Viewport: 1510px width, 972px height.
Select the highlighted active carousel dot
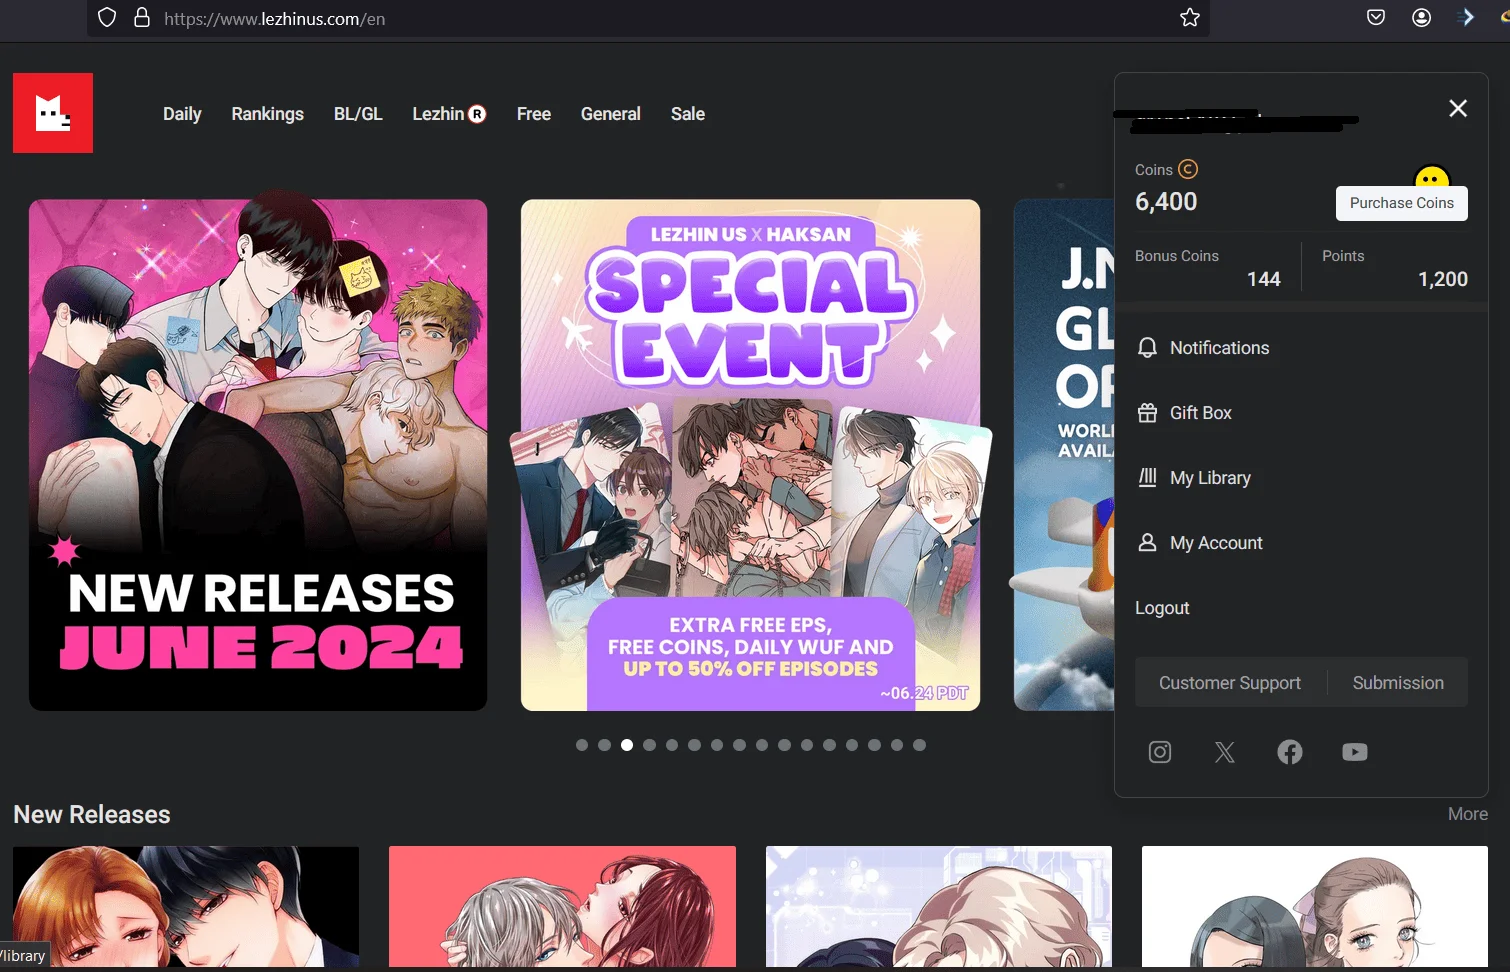point(627,745)
